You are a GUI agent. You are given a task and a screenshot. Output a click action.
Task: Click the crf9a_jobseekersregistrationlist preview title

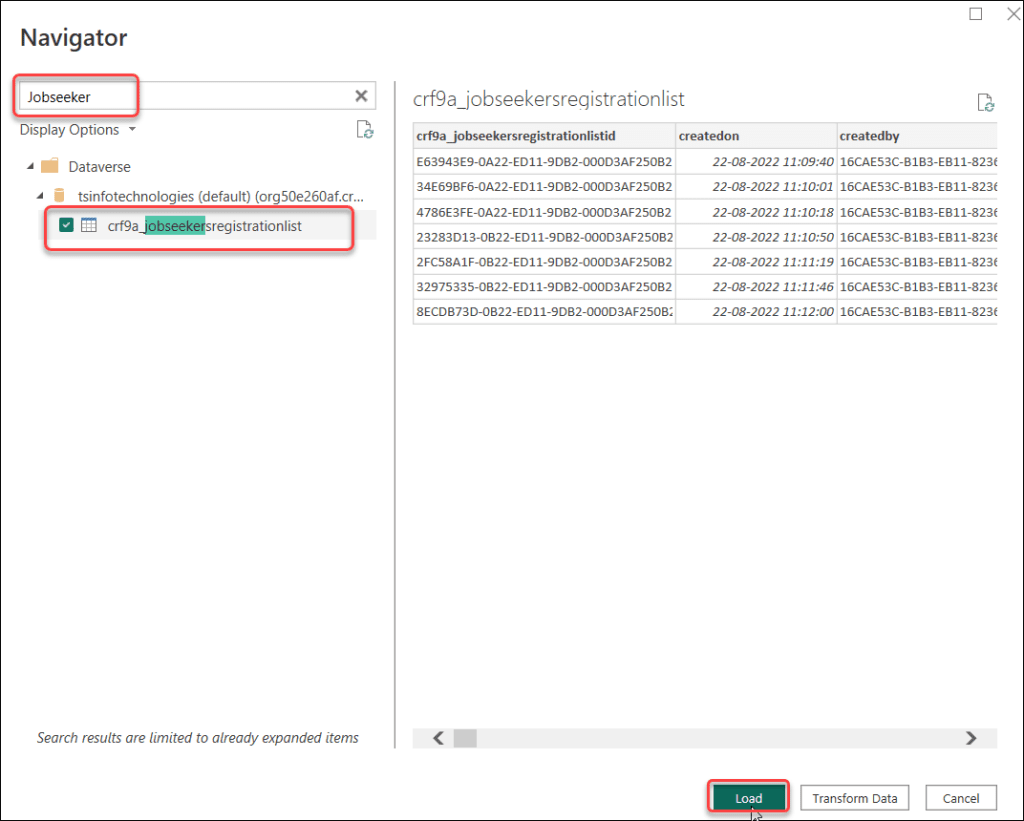549,99
